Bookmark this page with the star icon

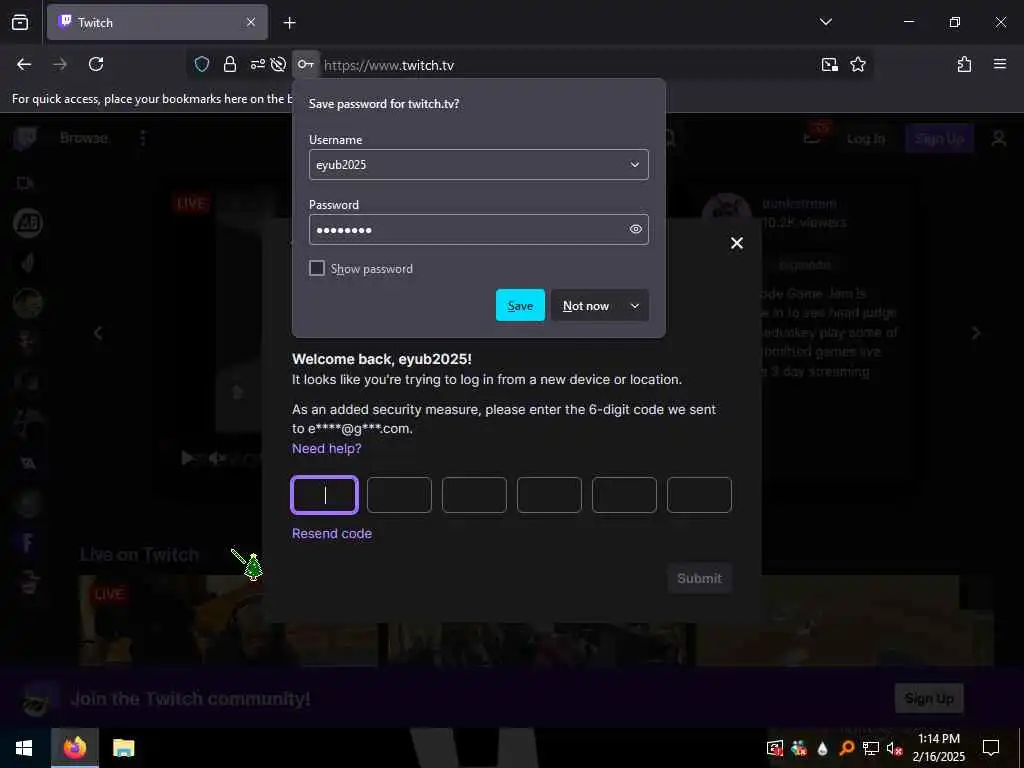coord(857,64)
